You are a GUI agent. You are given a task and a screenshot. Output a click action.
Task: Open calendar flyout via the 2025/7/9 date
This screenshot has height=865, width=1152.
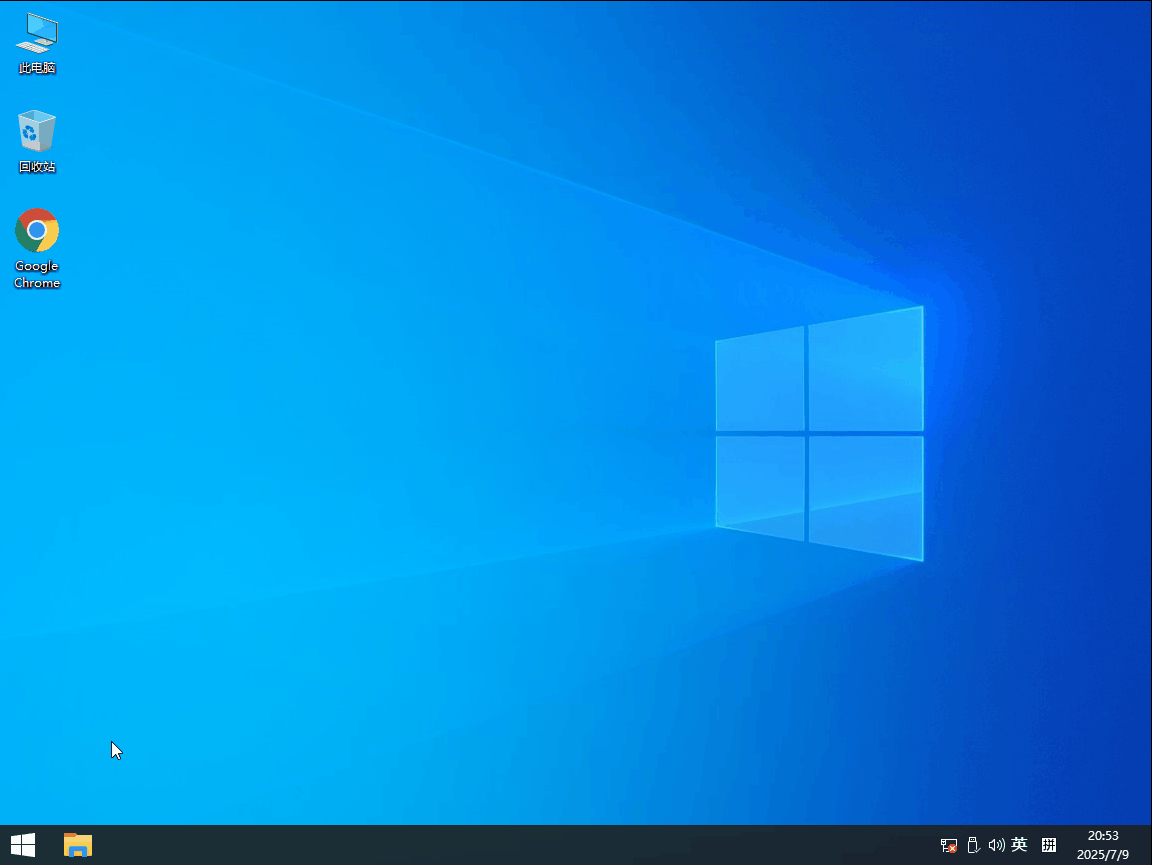point(1103,855)
